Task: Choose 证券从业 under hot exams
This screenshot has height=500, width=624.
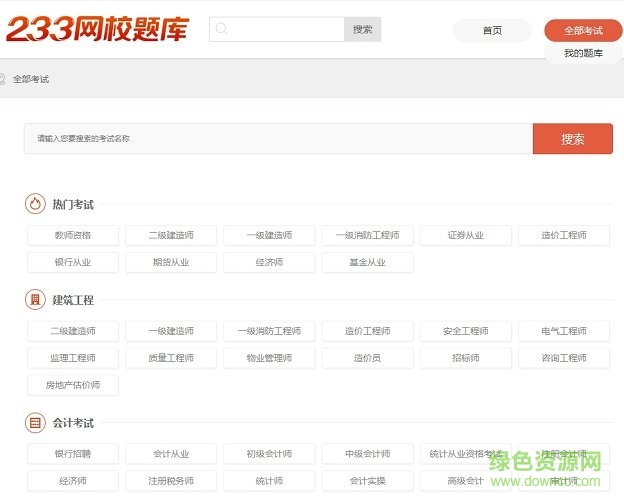Action: click(466, 236)
